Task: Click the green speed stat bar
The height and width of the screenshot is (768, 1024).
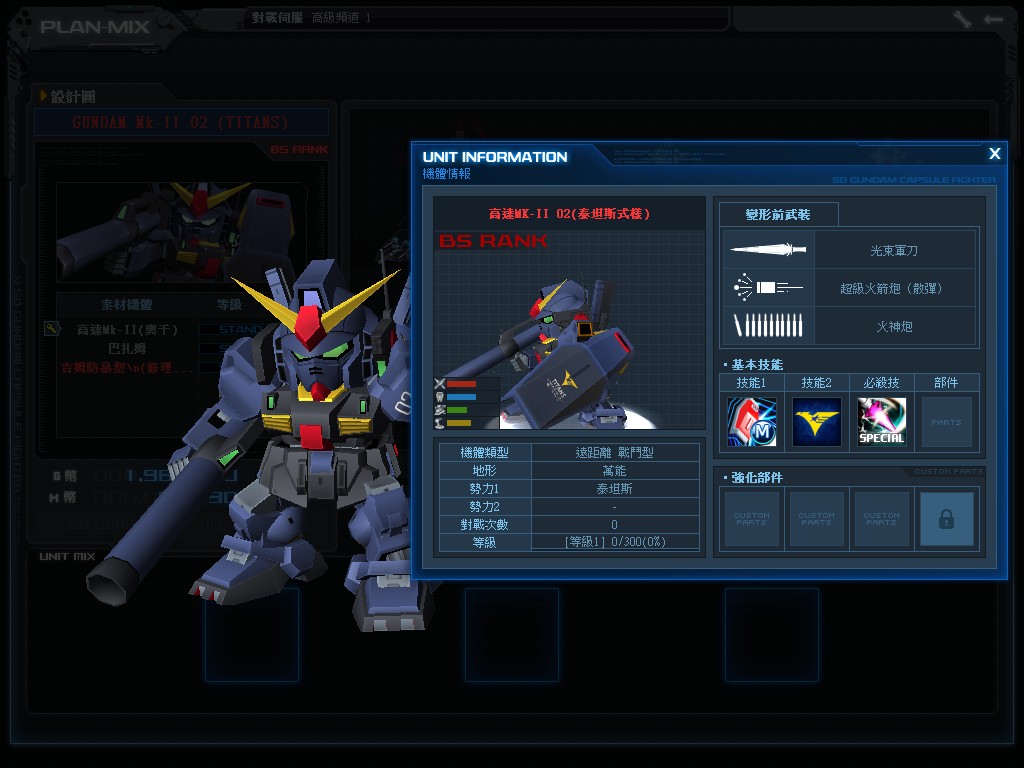Action: click(457, 410)
